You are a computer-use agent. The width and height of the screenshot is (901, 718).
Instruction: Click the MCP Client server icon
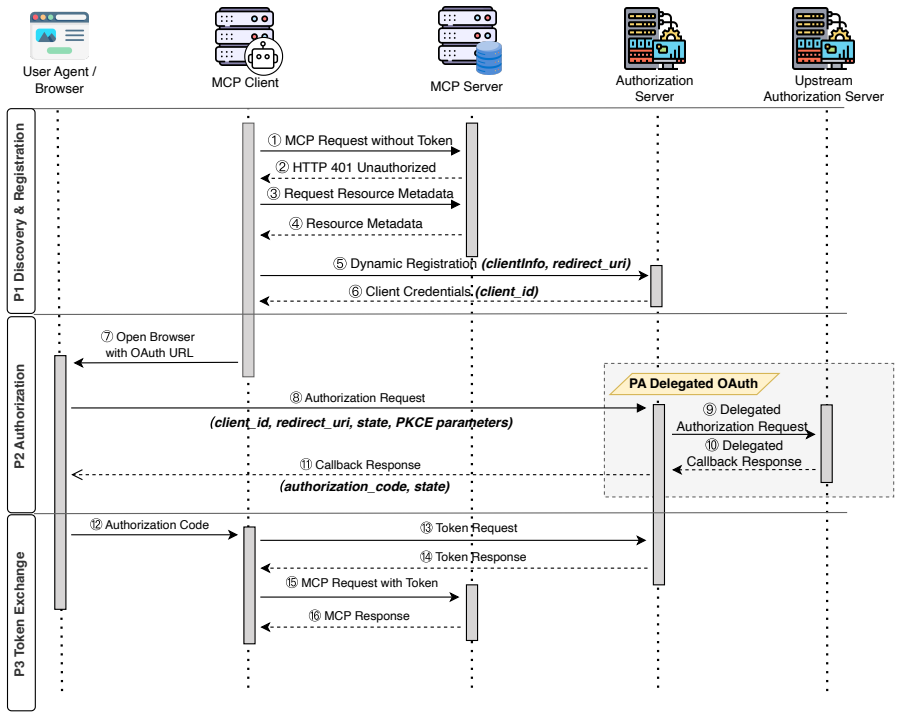pos(248,40)
